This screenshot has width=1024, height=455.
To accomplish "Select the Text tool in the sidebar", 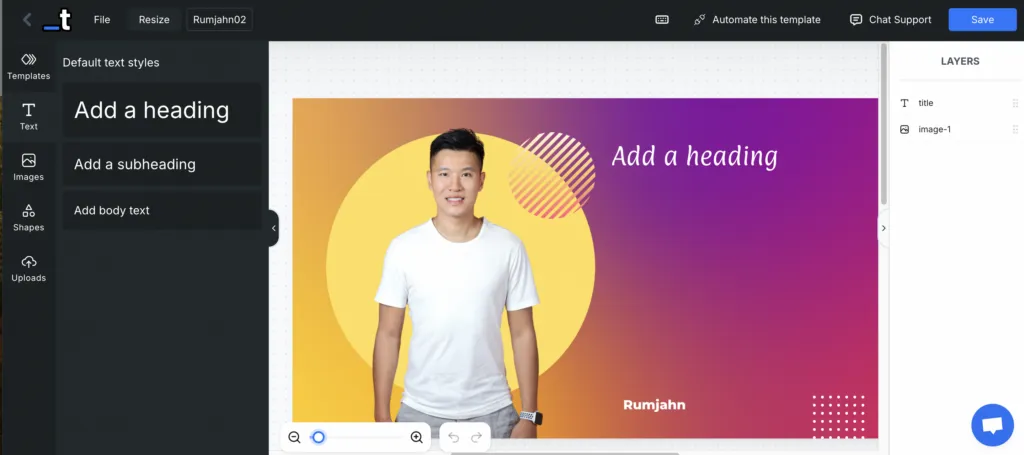I will coord(28,116).
